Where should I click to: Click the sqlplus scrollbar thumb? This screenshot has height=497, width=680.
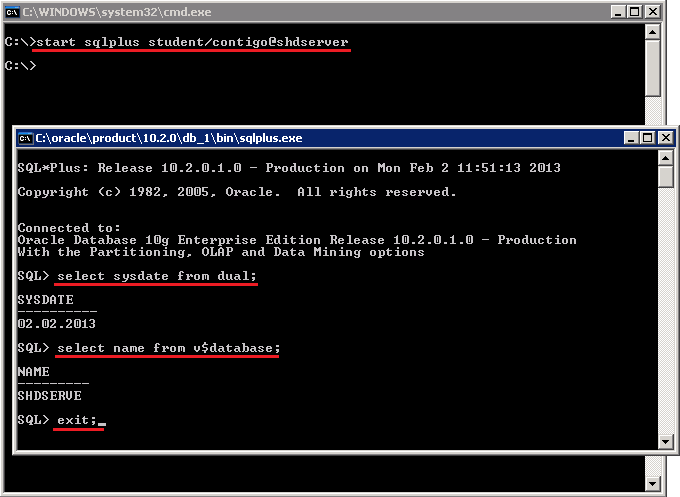pyautogui.click(x=666, y=177)
